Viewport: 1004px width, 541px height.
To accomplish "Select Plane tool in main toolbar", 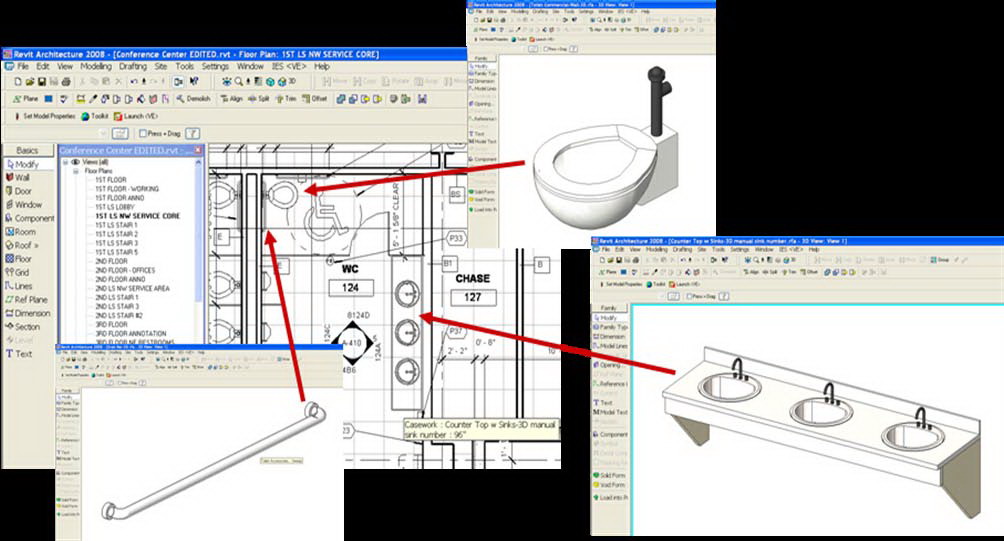I will pos(26,99).
